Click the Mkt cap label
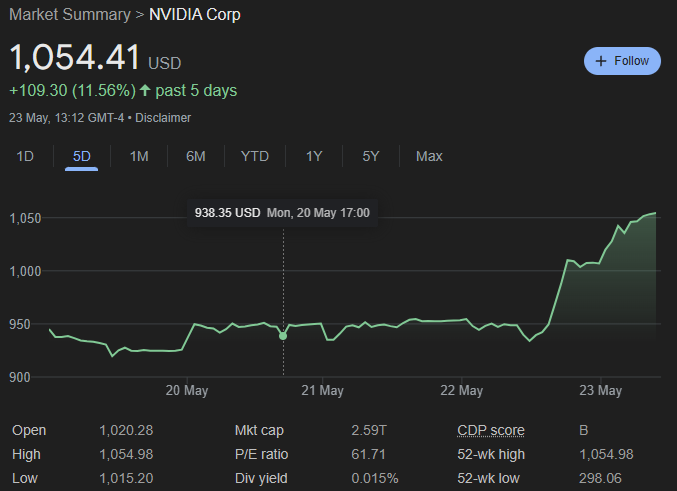 [x=259, y=431]
